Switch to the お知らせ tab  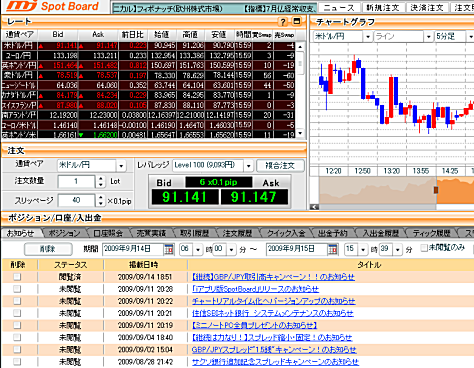pyautogui.click(x=21, y=233)
